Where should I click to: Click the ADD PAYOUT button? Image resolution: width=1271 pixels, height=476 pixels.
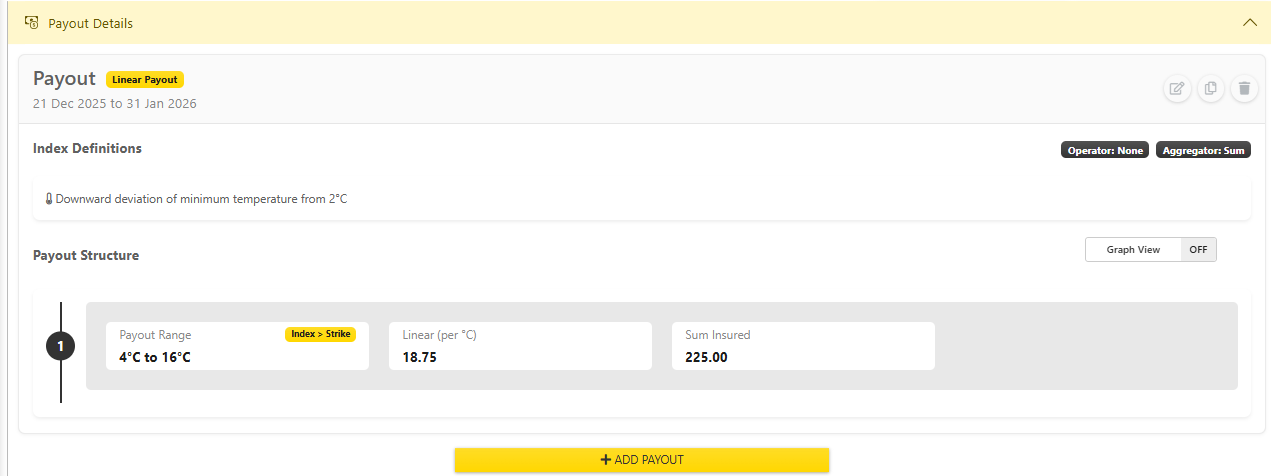(642, 460)
